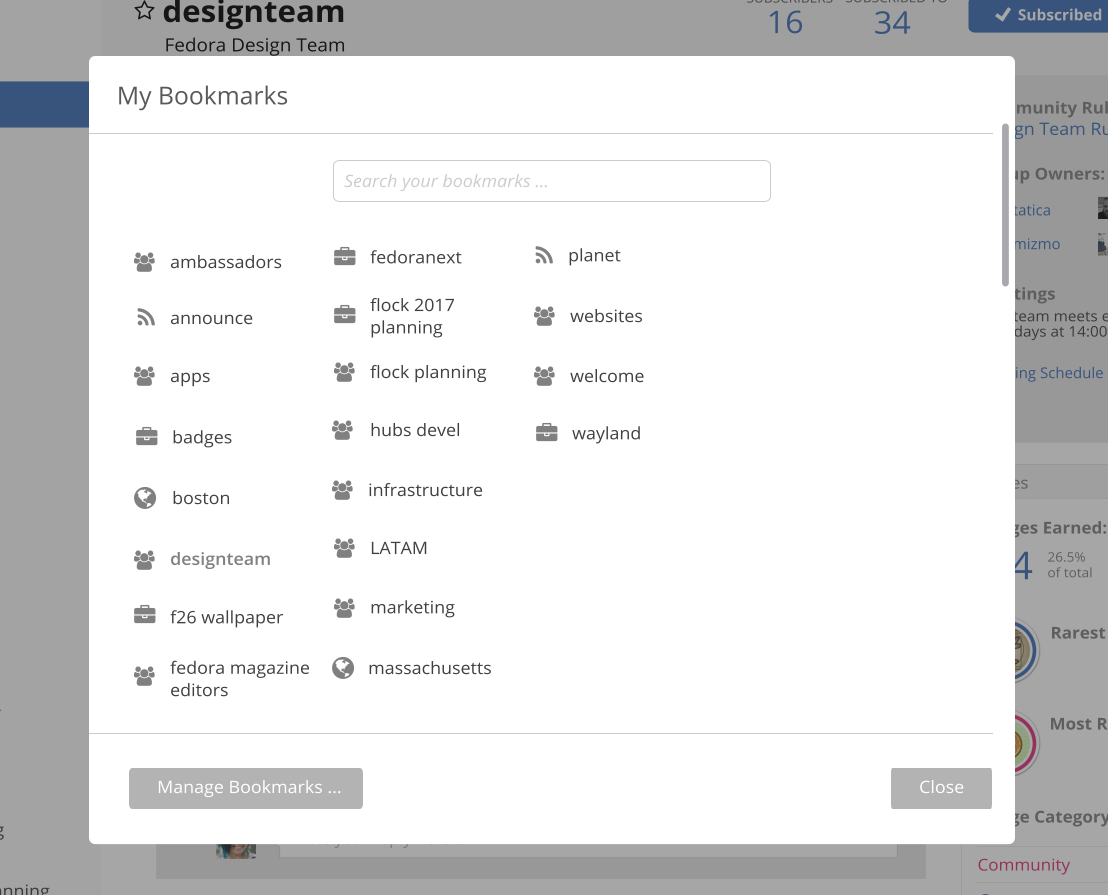The image size is (1108, 895).
Task: Toggle the Subscribed button on background page
Action: click(1038, 16)
